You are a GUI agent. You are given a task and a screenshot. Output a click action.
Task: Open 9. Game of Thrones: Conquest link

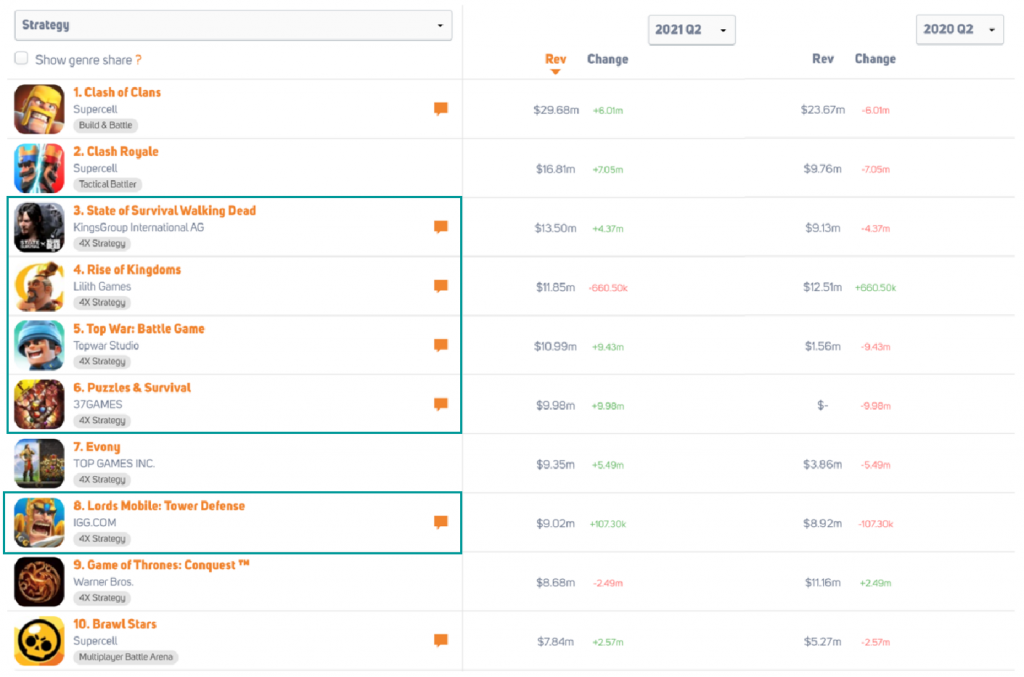tap(161, 565)
